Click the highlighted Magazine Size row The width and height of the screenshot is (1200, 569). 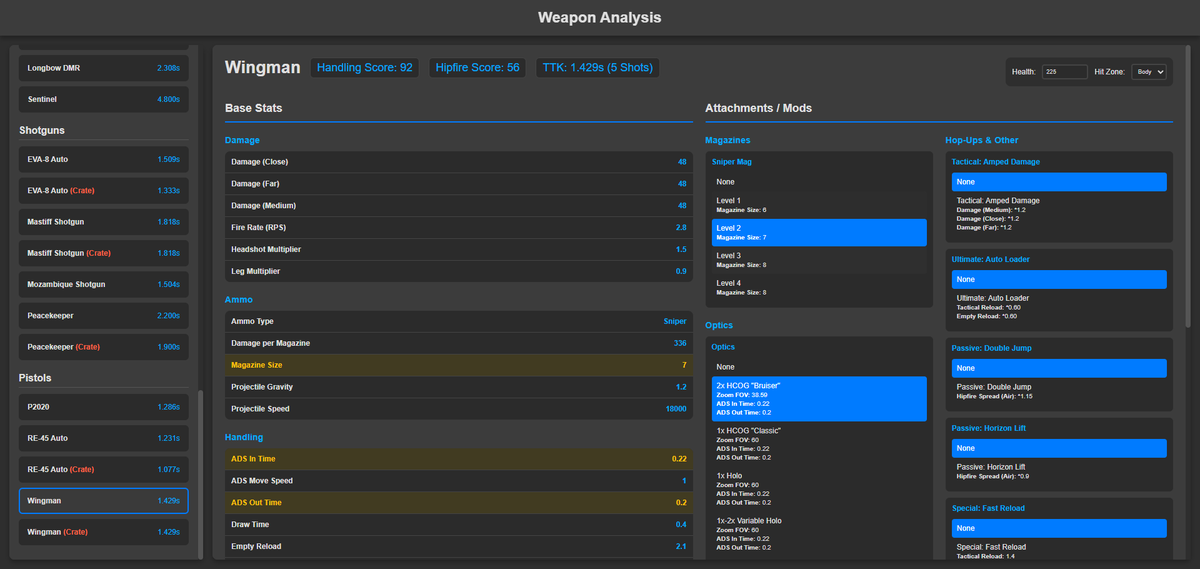tap(459, 365)
